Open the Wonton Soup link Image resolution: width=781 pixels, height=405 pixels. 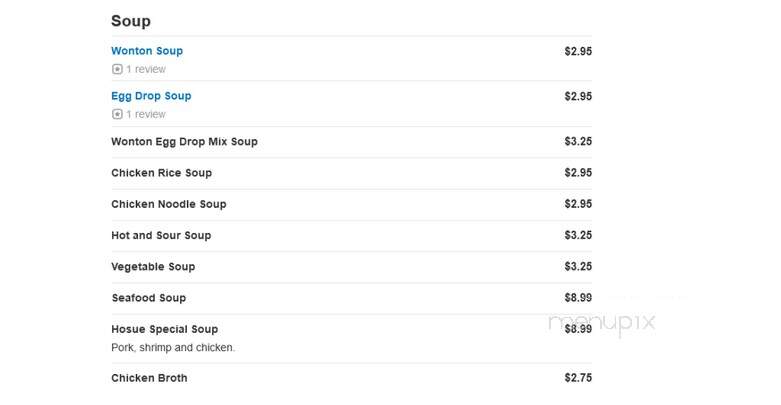coord(147,51)
